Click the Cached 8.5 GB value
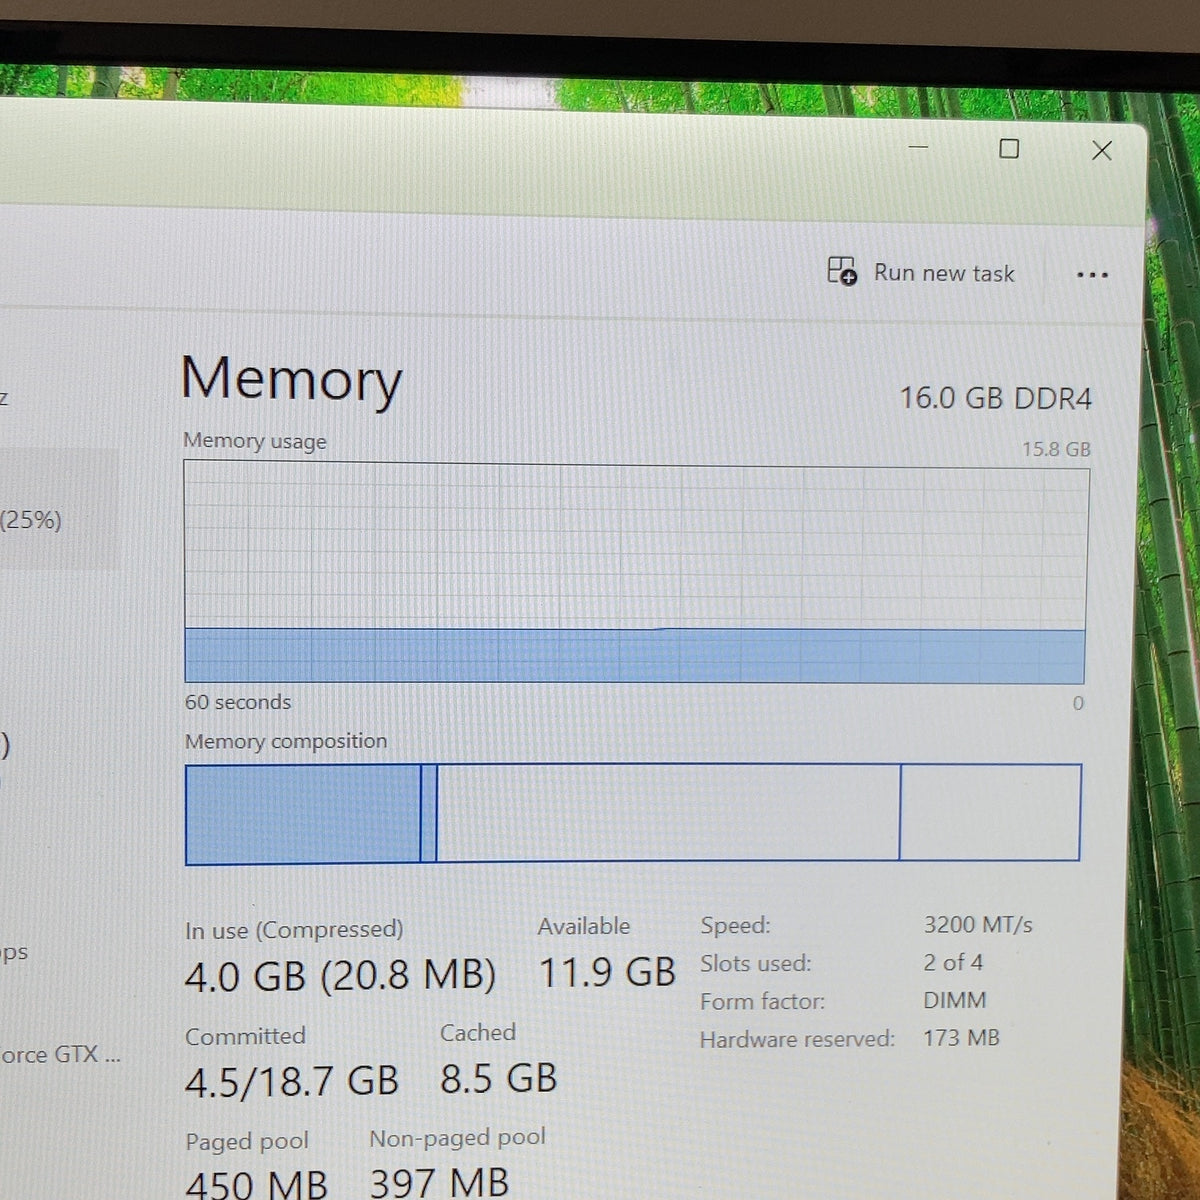1200x1200 pixels. pyautogui.click(x=498, y=1078)
